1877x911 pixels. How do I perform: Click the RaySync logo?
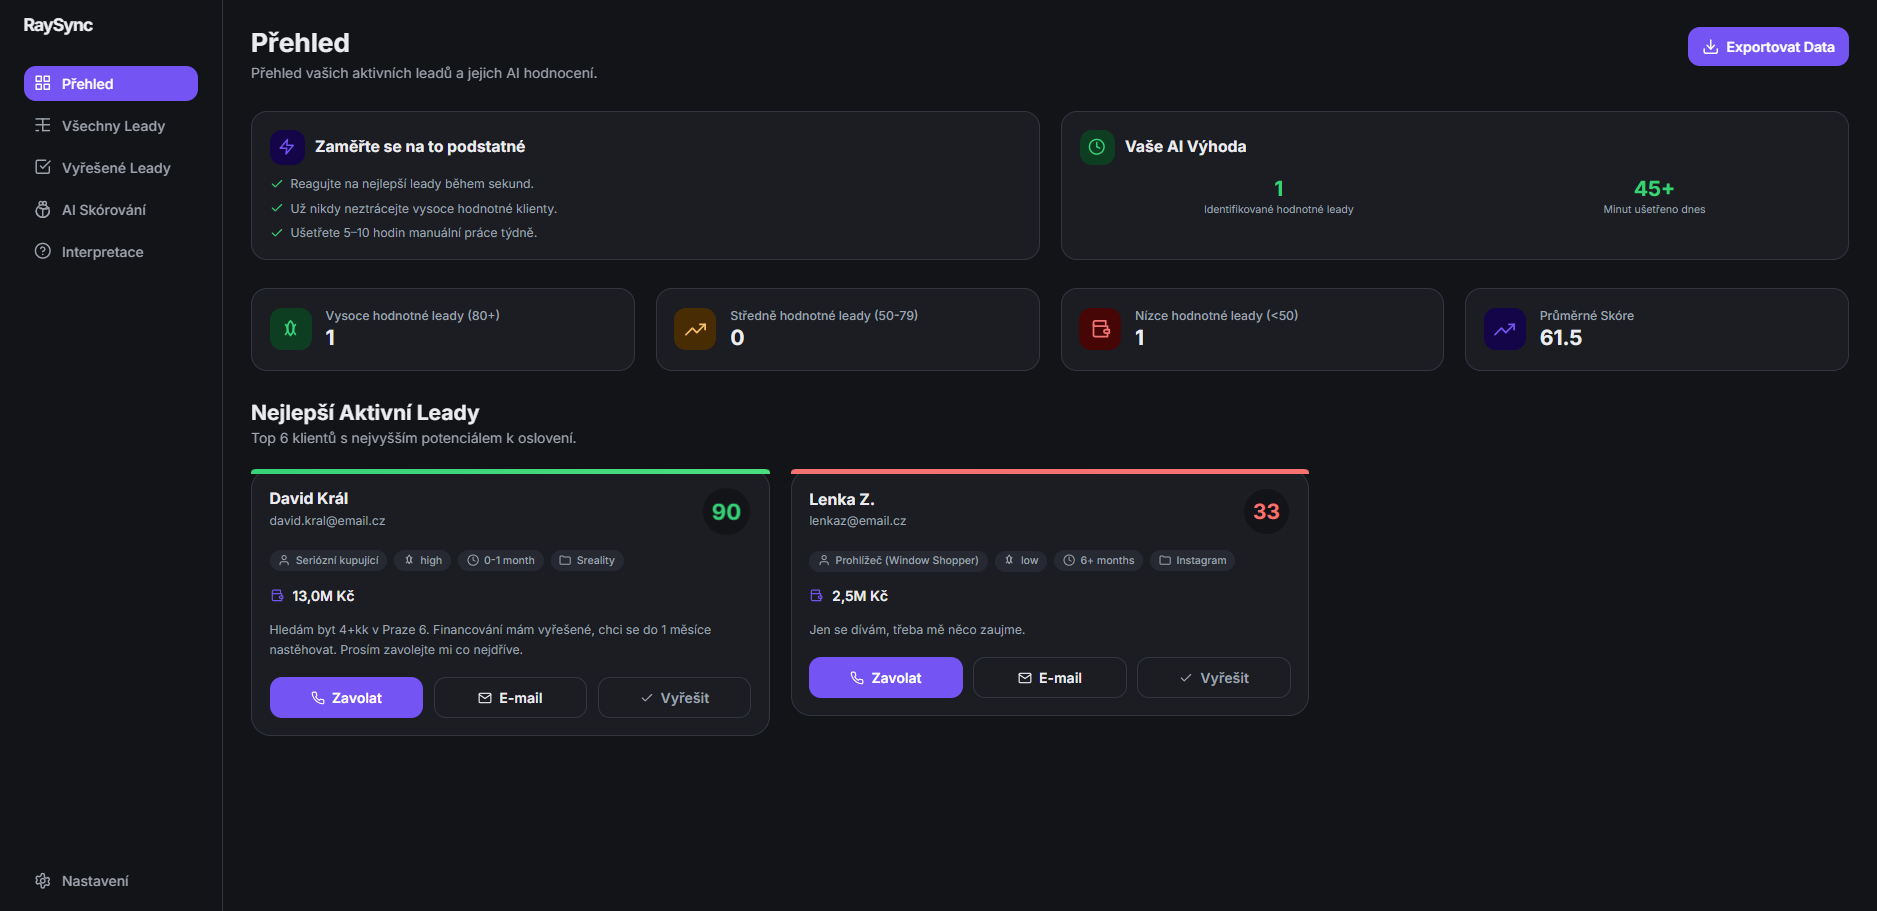coord(58,25)
